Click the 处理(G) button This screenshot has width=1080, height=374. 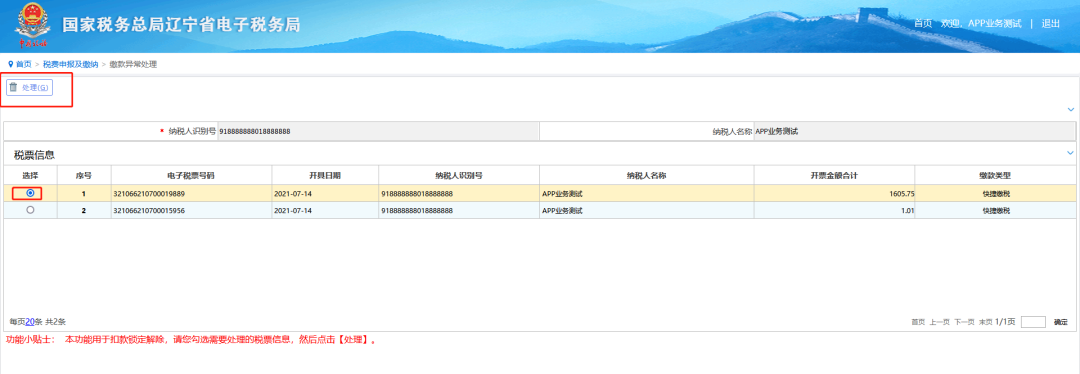(30, 87)
